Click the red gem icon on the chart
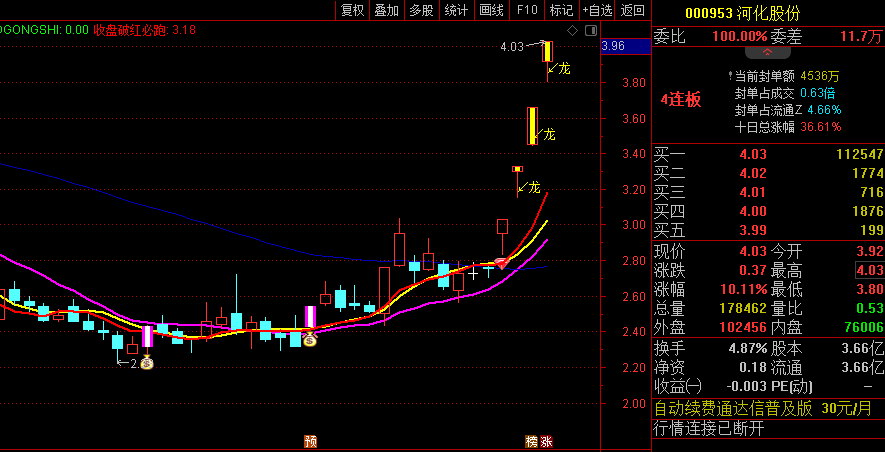This screenshot has width=885, height=452. coord(501,263)
